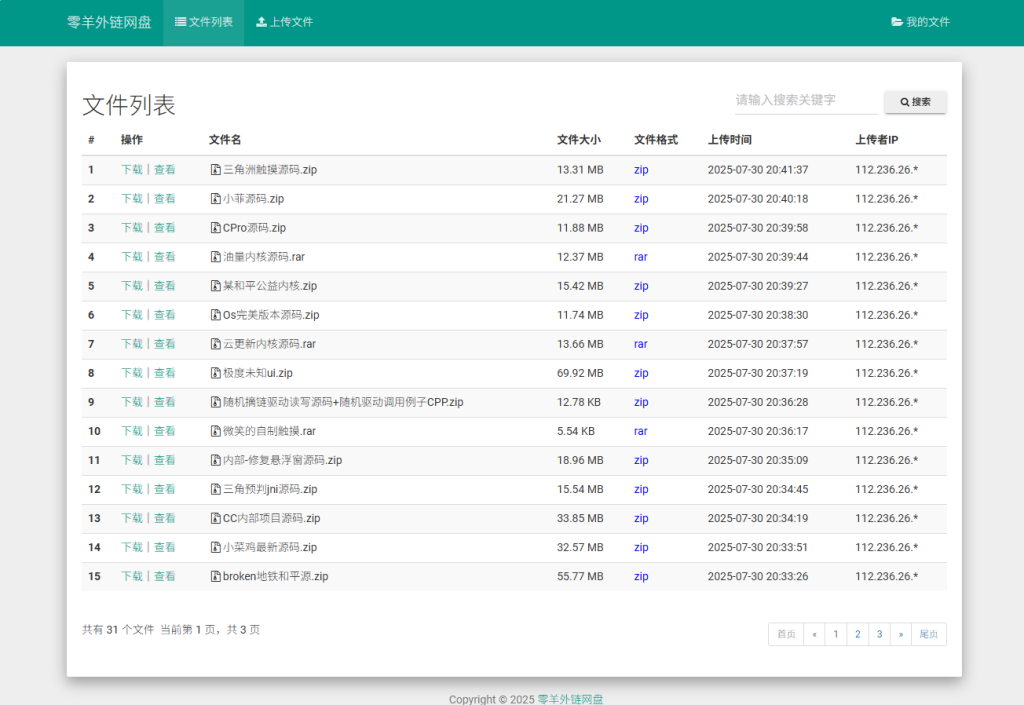Click file icon beside 内部-修复悬浮窗源码.zip
Screen dimensions: 1024x705
[216, 460]
